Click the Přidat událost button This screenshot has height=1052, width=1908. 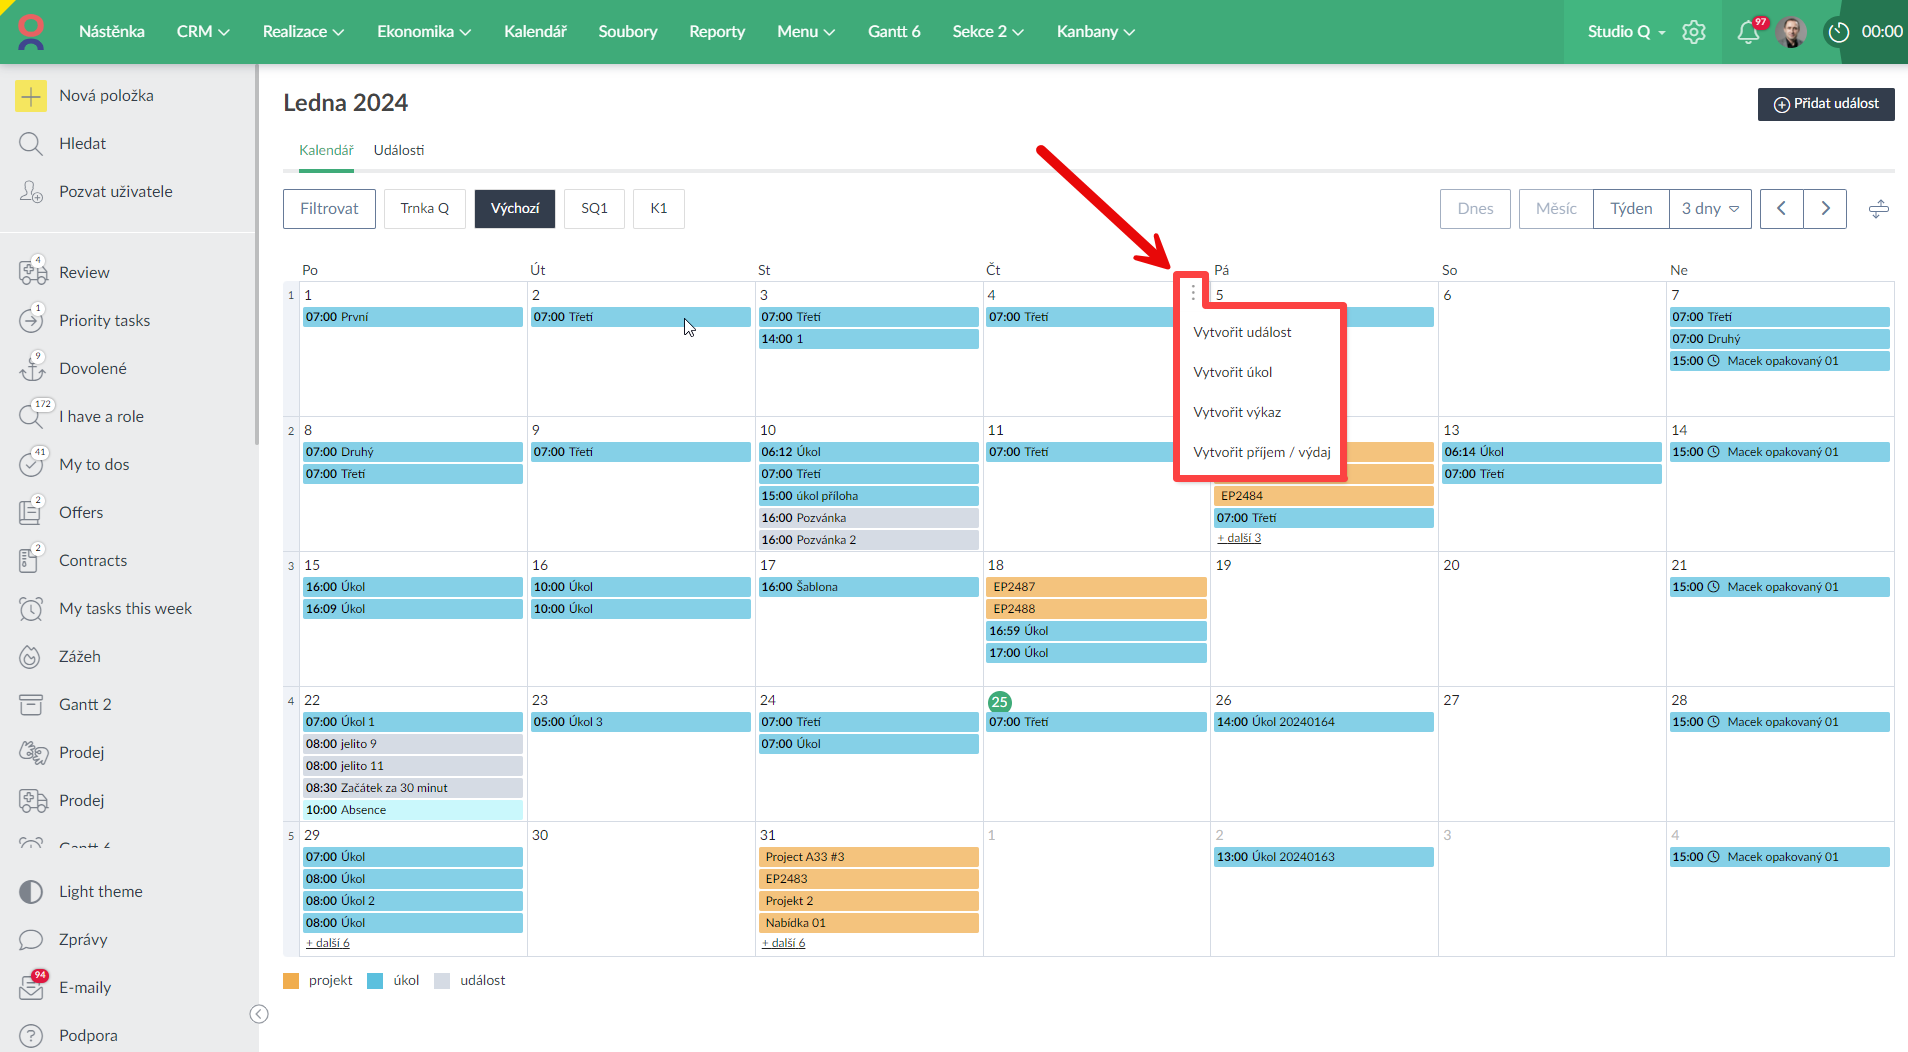1825,104
